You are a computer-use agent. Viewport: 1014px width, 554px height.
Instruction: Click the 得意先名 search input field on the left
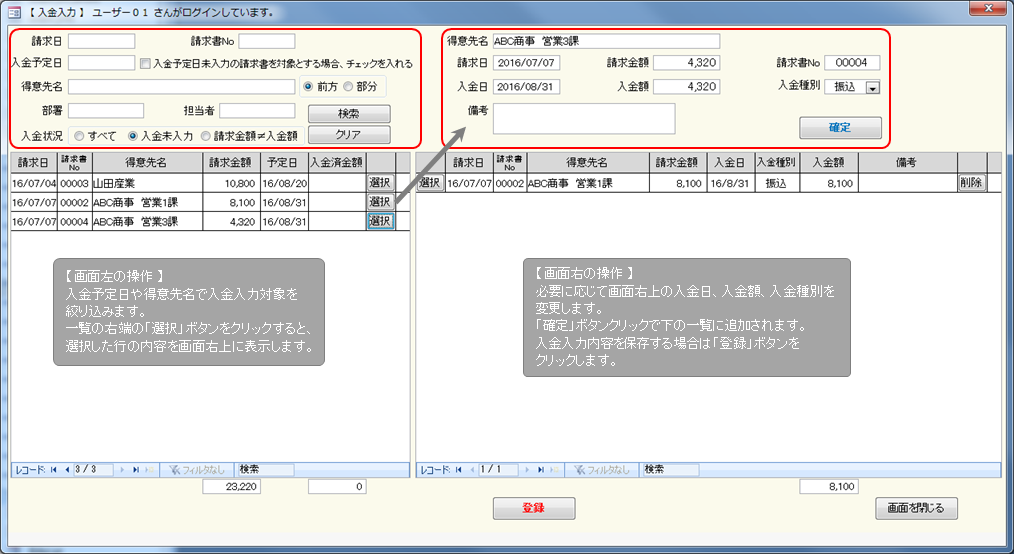pyautogui.click(x=181, y=87)
